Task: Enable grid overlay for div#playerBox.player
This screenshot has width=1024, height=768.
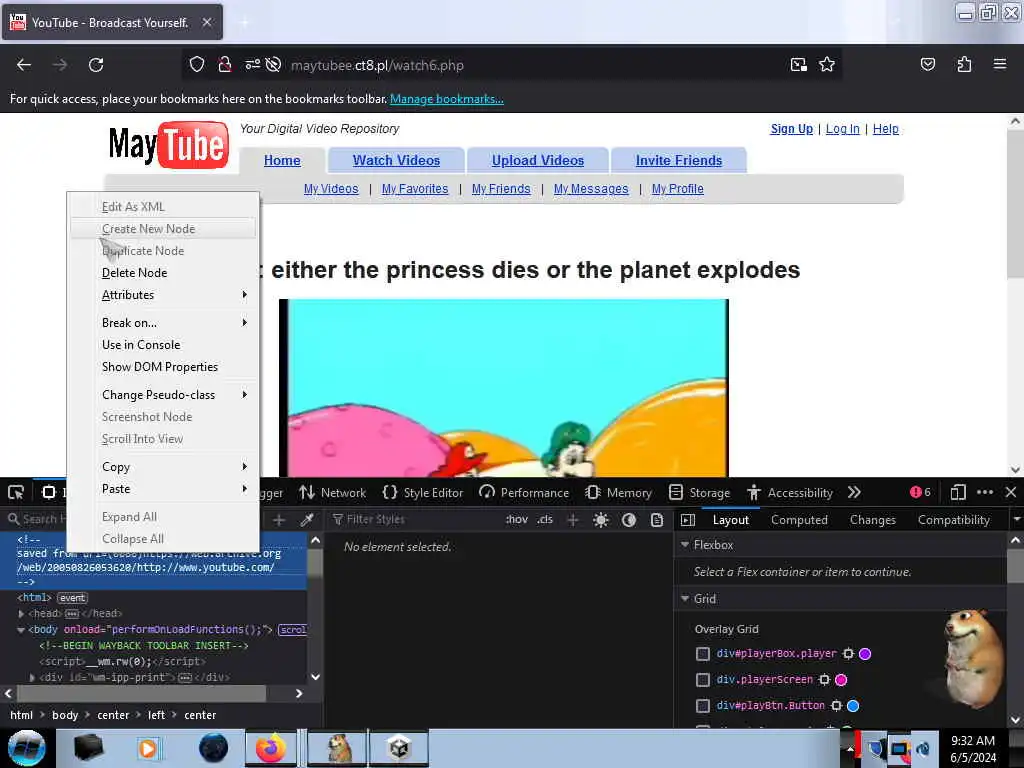Action: 703,654
